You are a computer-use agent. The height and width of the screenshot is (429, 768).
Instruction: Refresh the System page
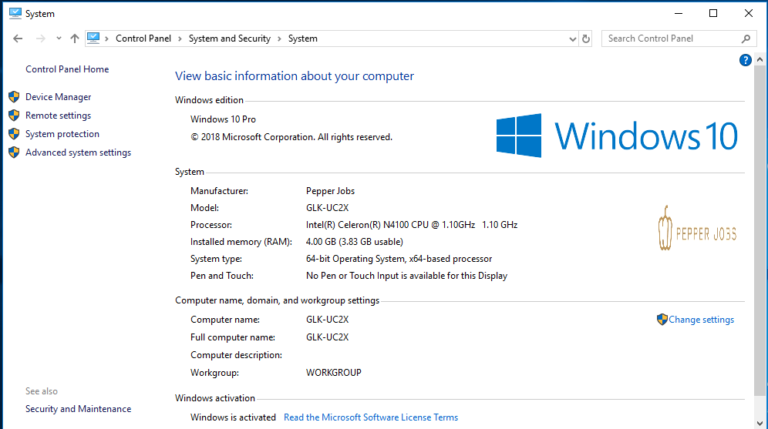click(586, 39)
